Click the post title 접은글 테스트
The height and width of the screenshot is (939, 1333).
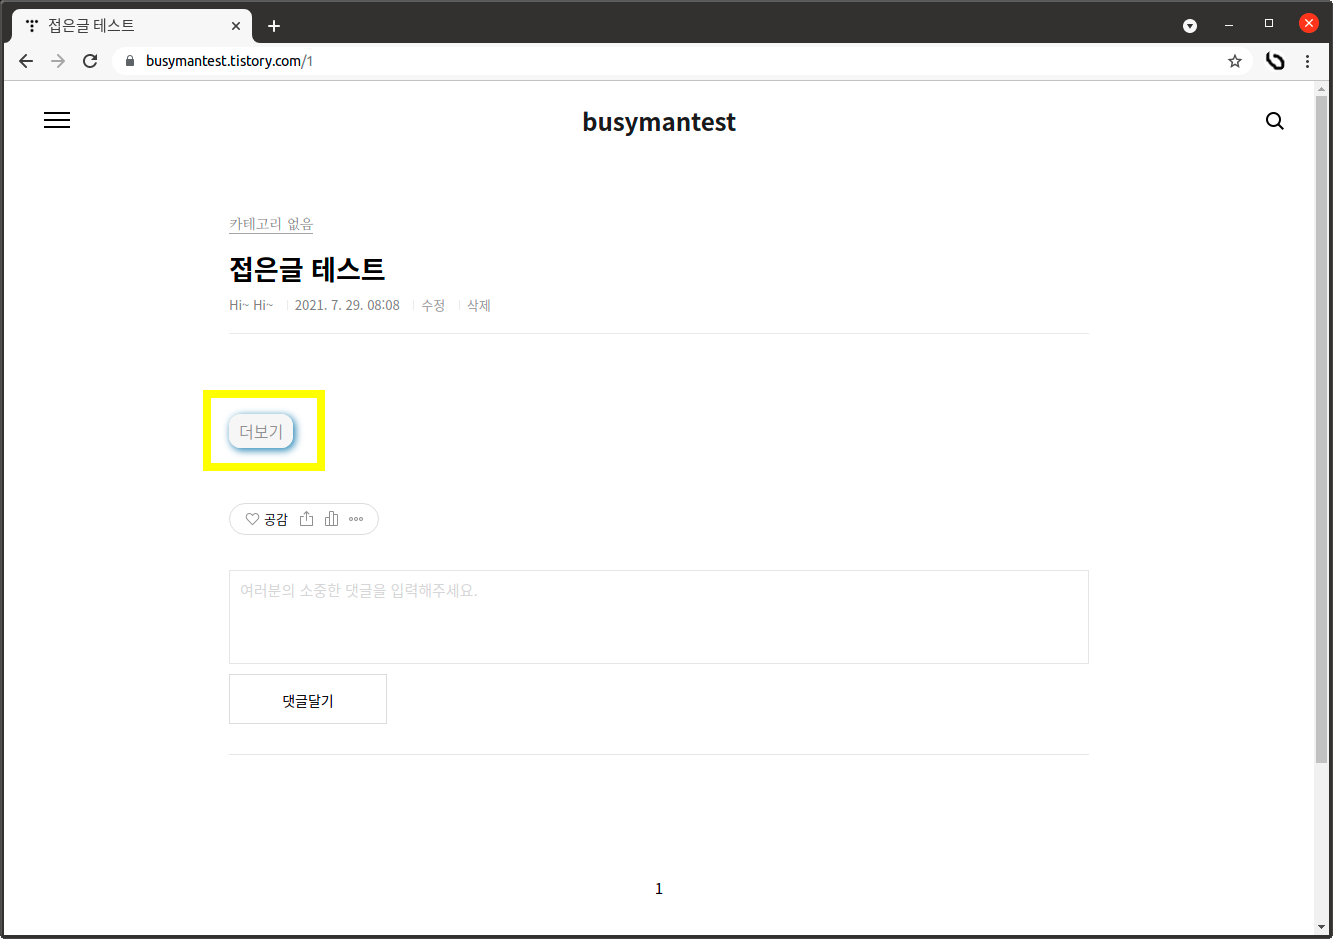[x=307, y=269]
